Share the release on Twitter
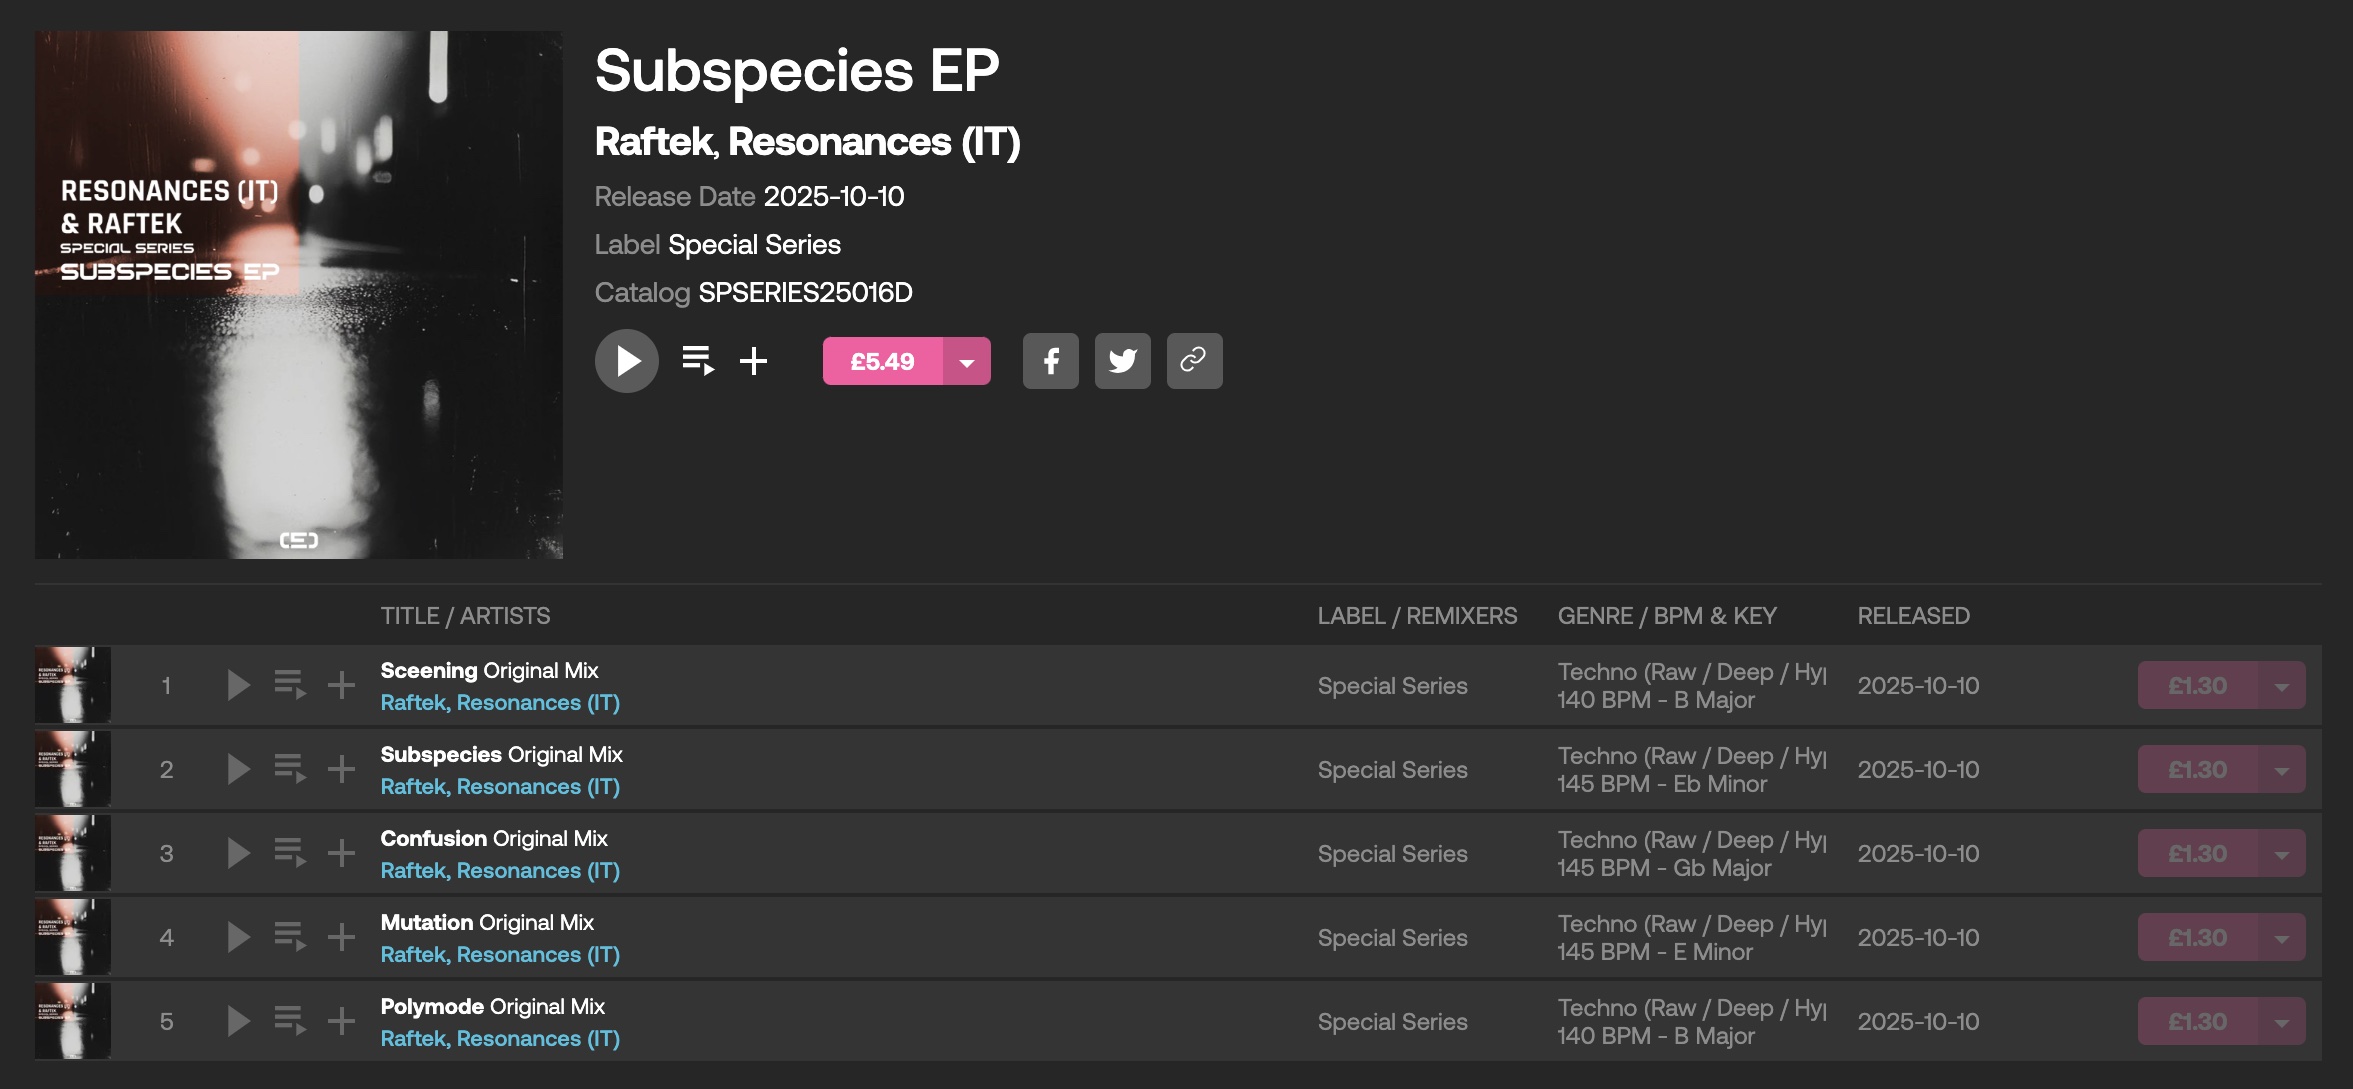Image resolution: width=2353 pixels, height=1089 pixels. point(1122,361)
